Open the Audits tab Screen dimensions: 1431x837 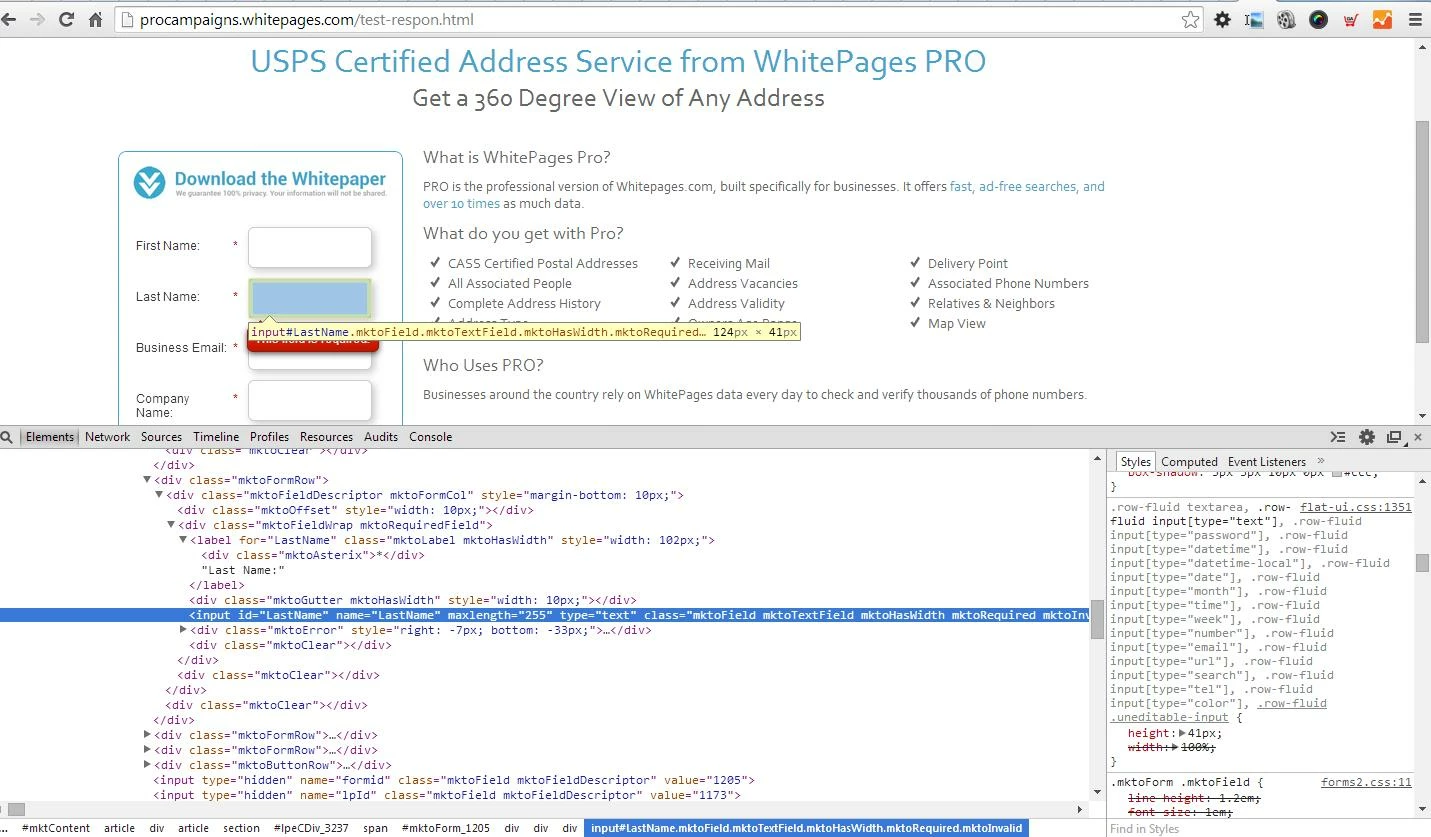[381, 437]
